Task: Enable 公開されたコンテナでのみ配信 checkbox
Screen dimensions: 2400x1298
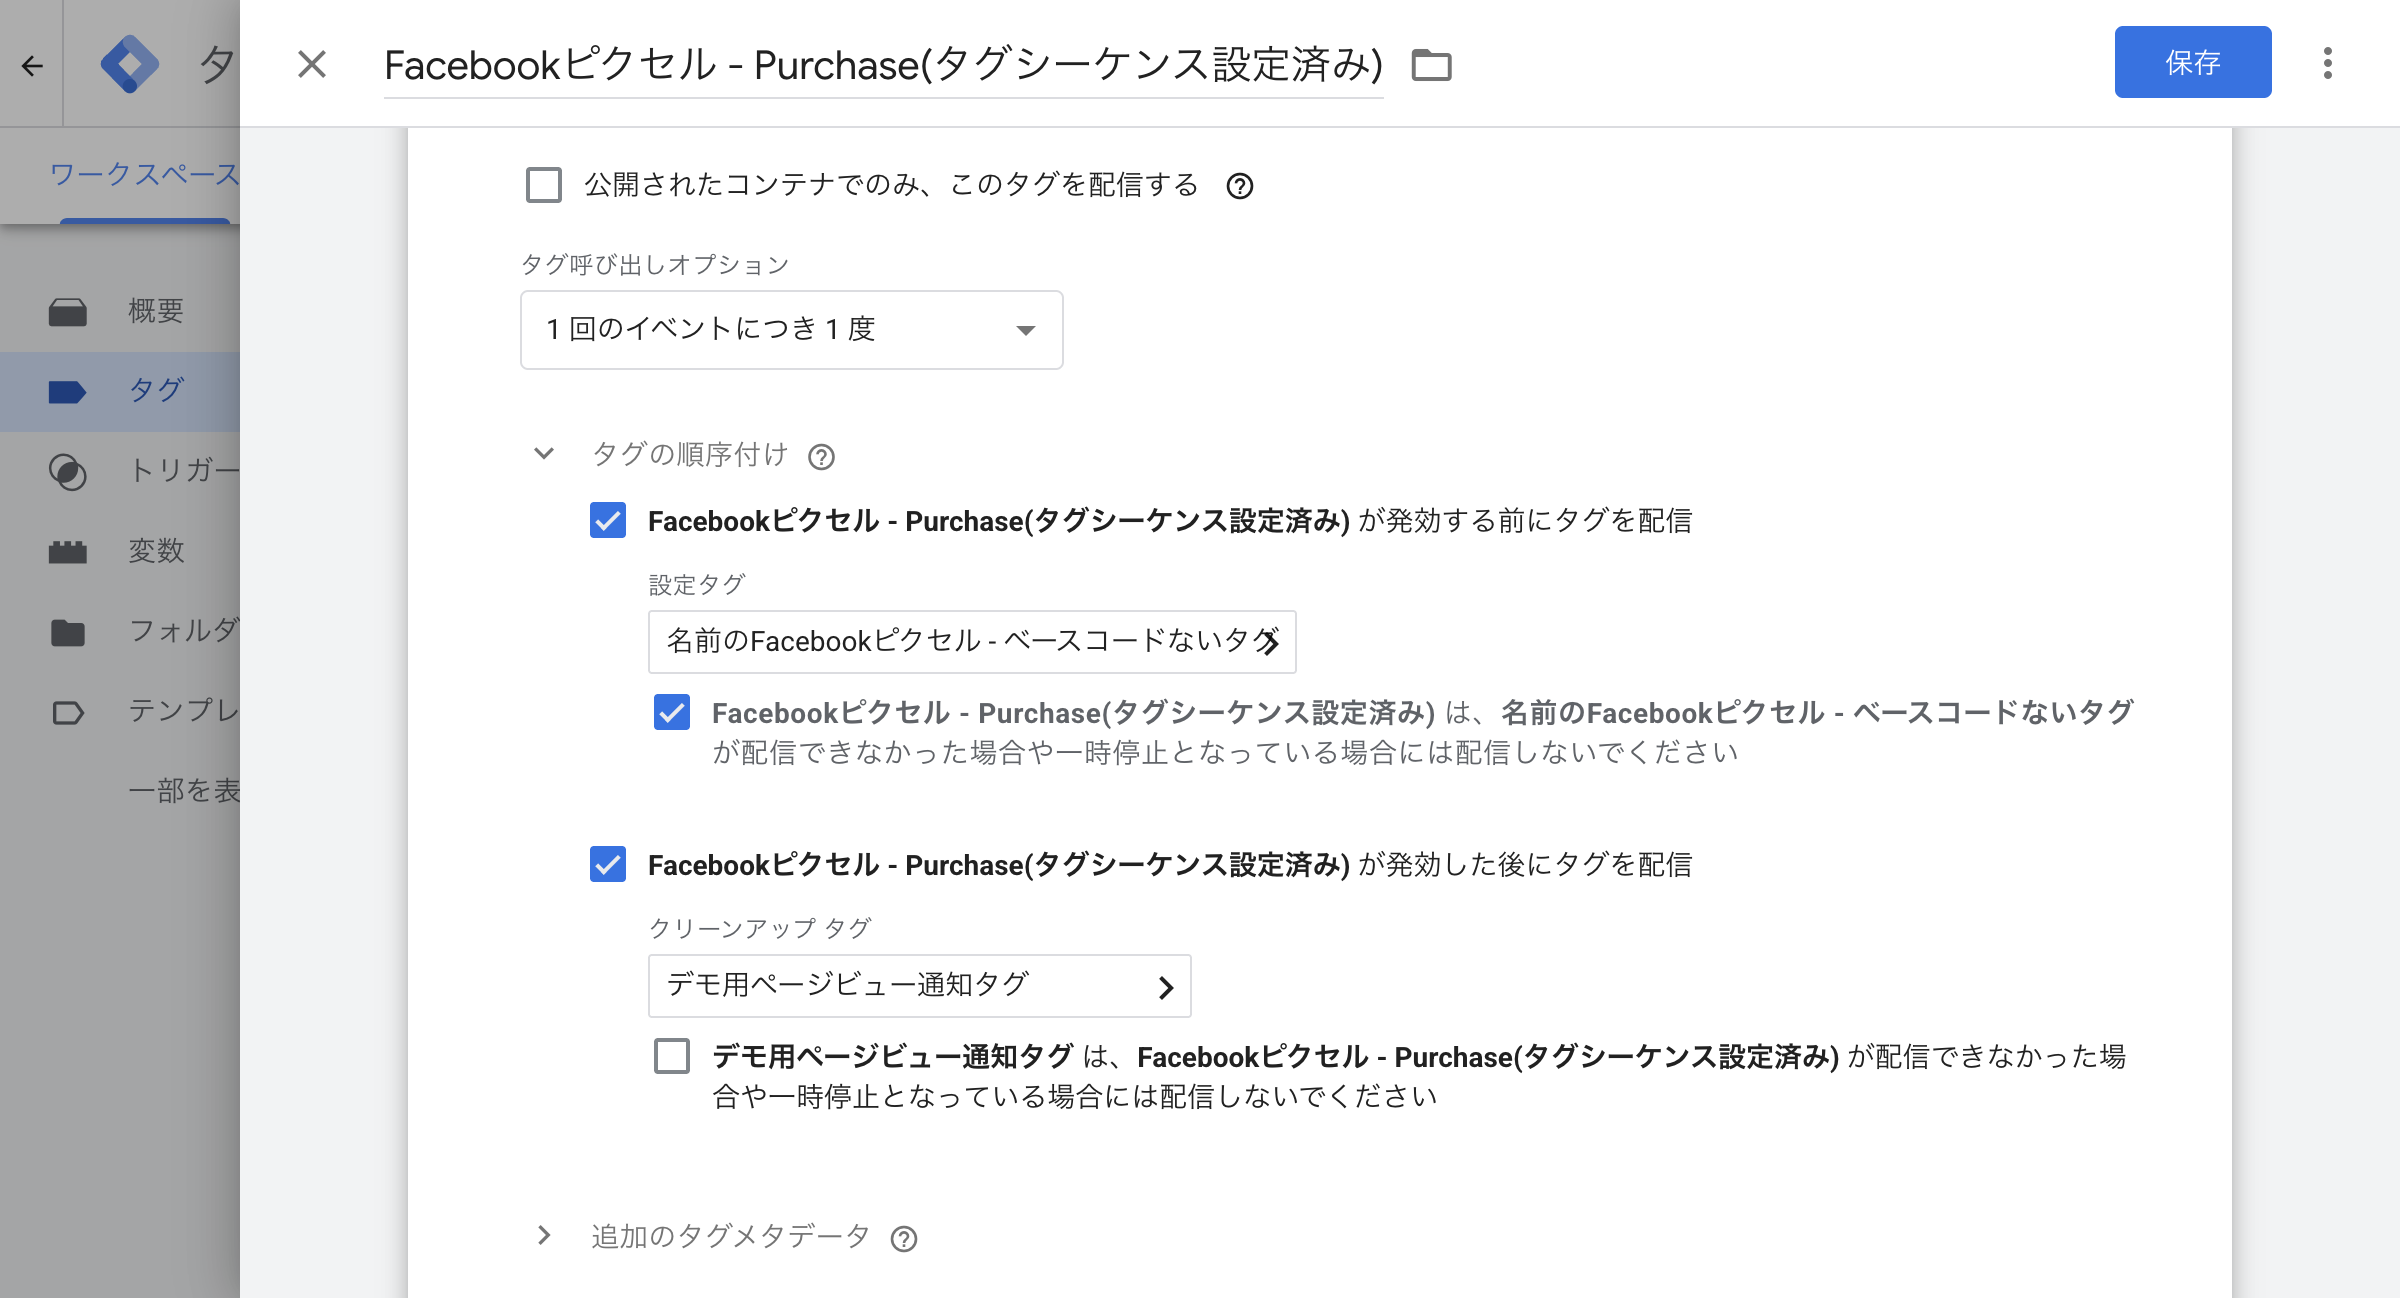Action: [x=544, y=185]
